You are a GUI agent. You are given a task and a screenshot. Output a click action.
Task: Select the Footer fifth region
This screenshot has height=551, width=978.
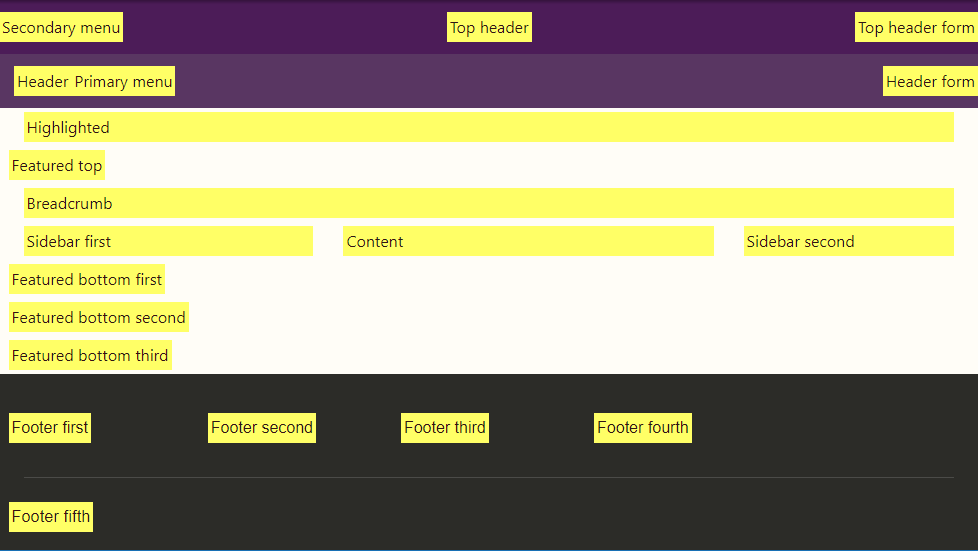pyautogui.click(x=51, y=517)
